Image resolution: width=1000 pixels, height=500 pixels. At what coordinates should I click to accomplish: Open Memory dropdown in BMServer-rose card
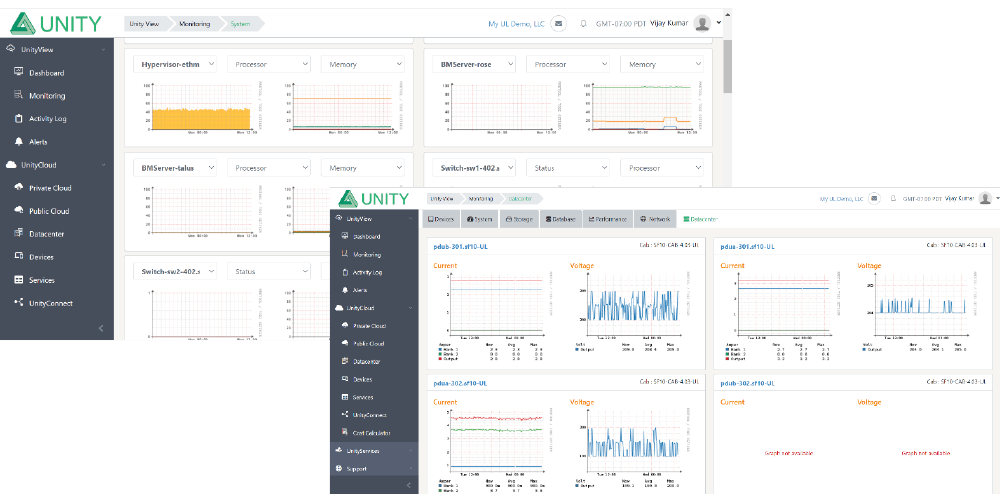[x=662, y=64]
